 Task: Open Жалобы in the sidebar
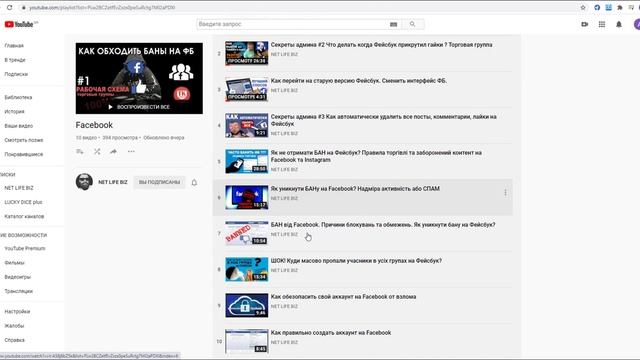click(x=14, y=326)
